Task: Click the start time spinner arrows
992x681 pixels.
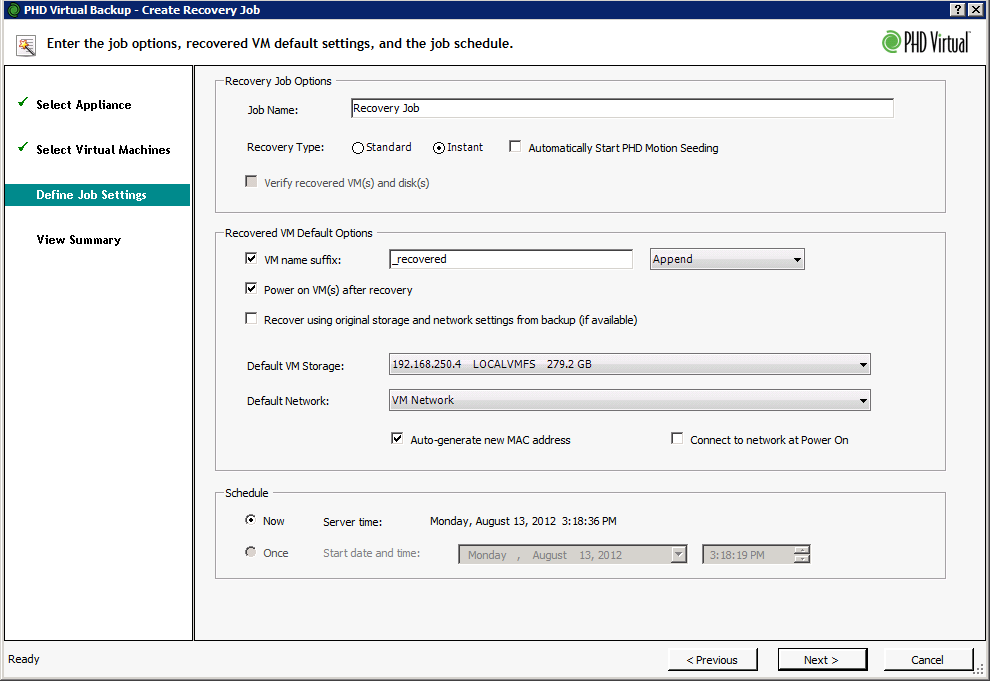Action: point(802,554)
